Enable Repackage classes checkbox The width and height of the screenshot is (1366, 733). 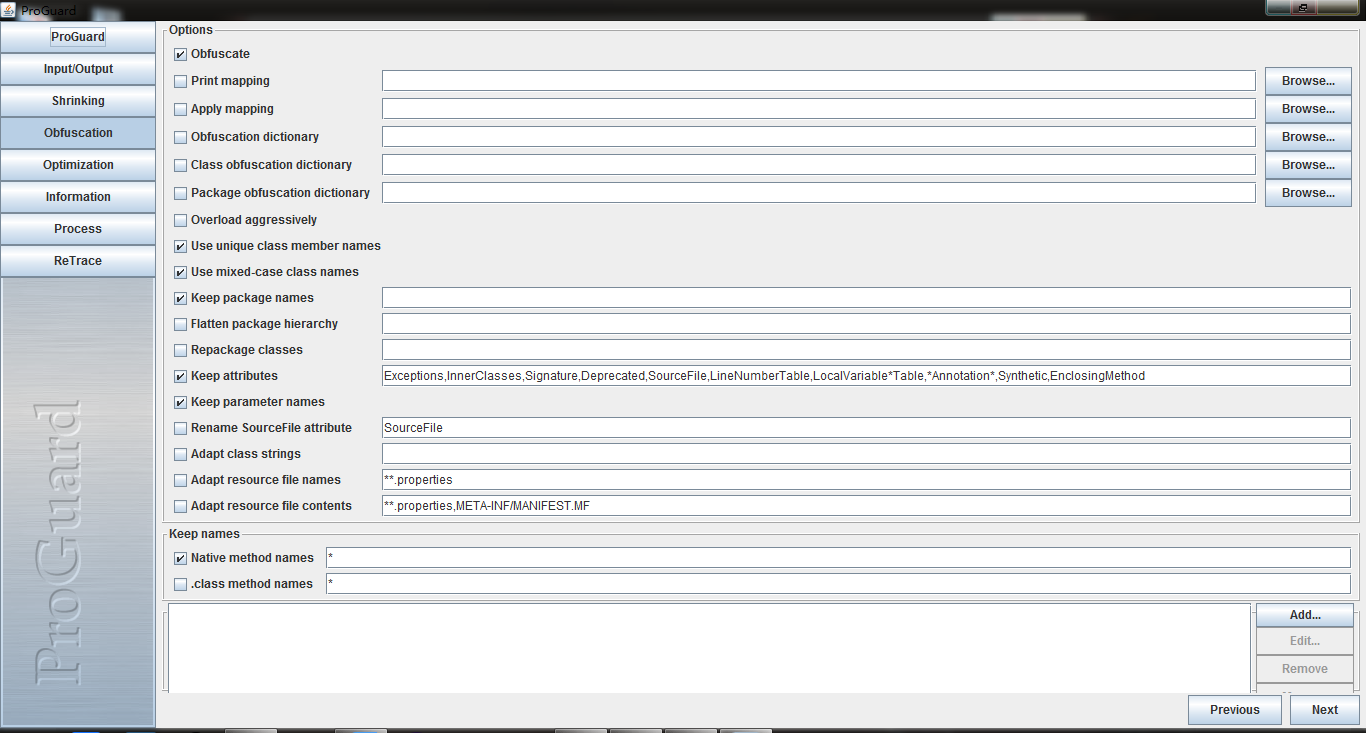(181, 350)
